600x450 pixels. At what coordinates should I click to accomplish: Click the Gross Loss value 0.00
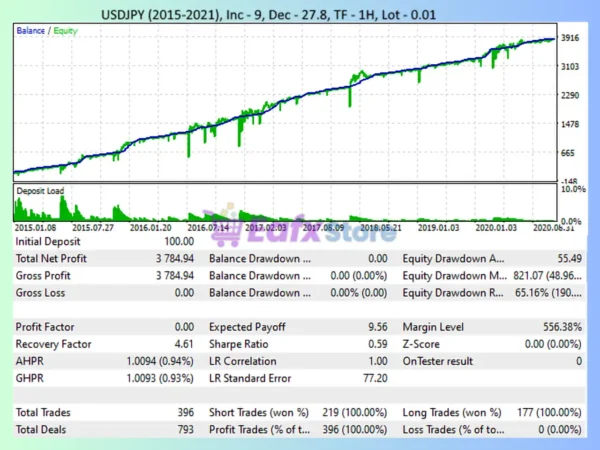tap(184, 293)
